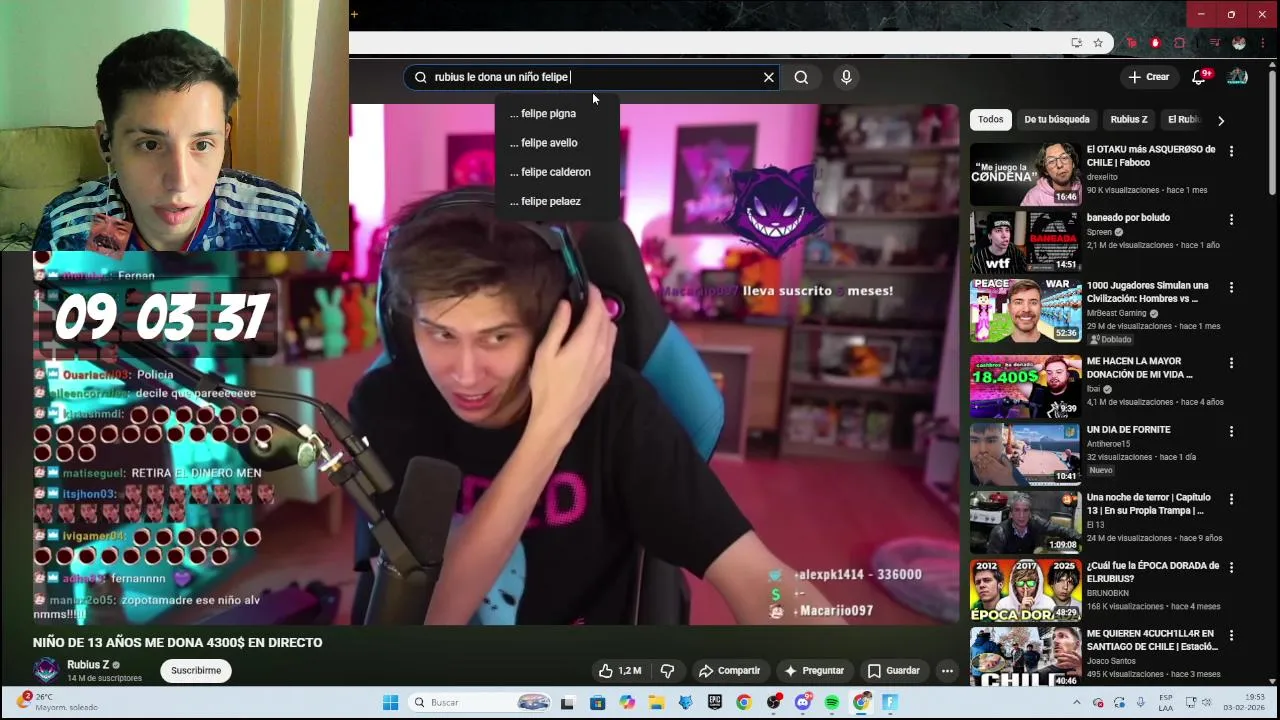Image resolution: width=1280 pixels, height=720 pixels.
Task: Select the 'De tu búsqueda' filter chip
Action: [1056, 119]
